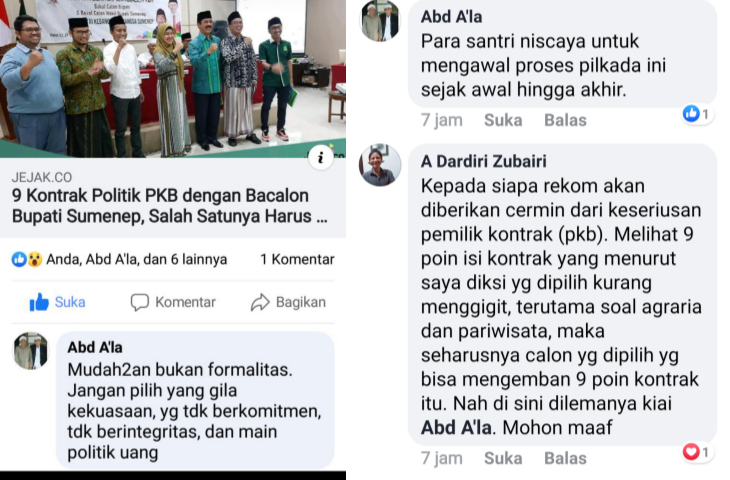Screen dimensions: 730x480
Task: Open the like and wow reactions summary
Action: pos(120,259)
